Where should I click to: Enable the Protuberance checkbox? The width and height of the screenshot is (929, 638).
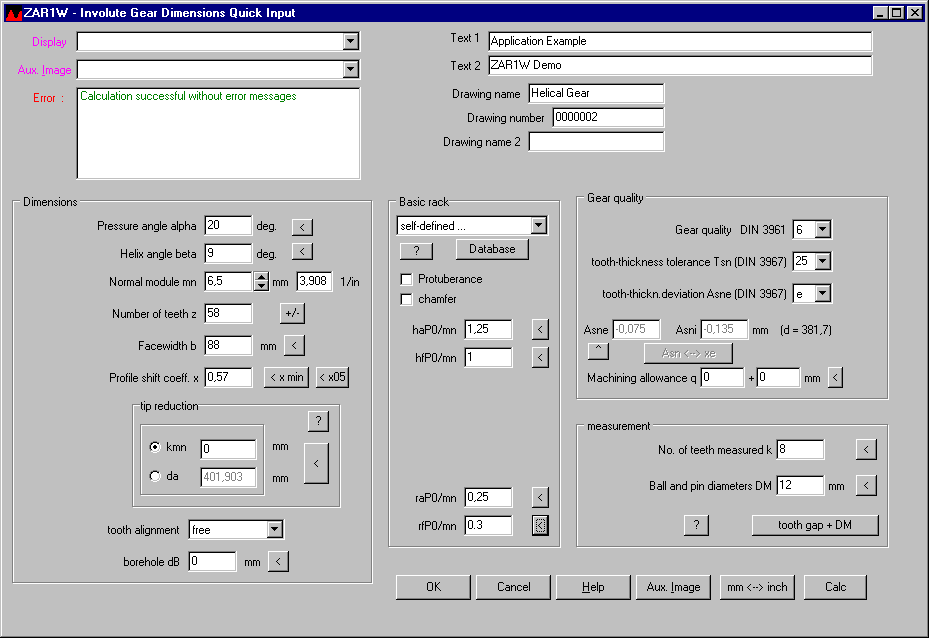407,279
